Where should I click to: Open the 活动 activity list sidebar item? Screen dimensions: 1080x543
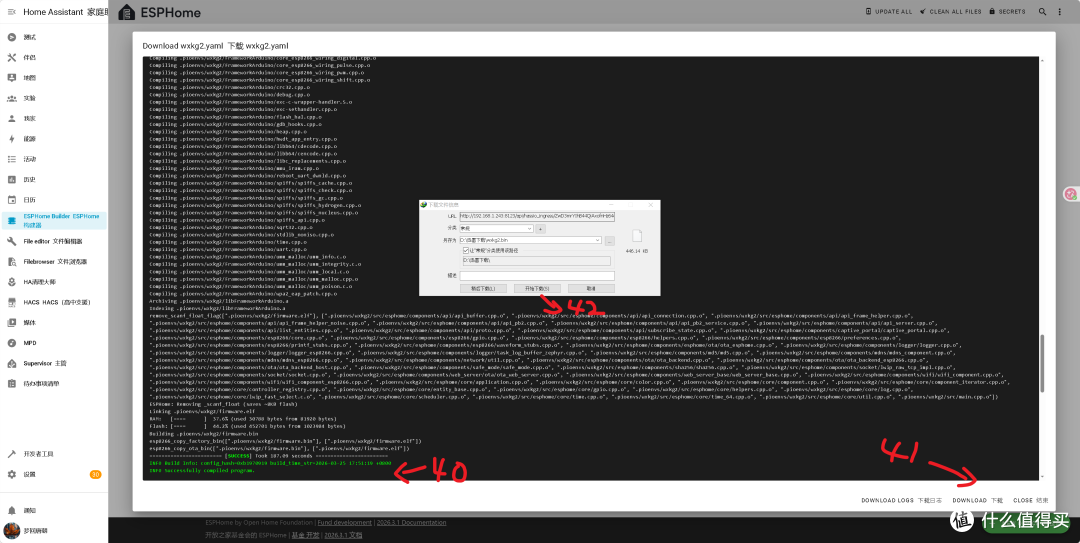(54, 159)
